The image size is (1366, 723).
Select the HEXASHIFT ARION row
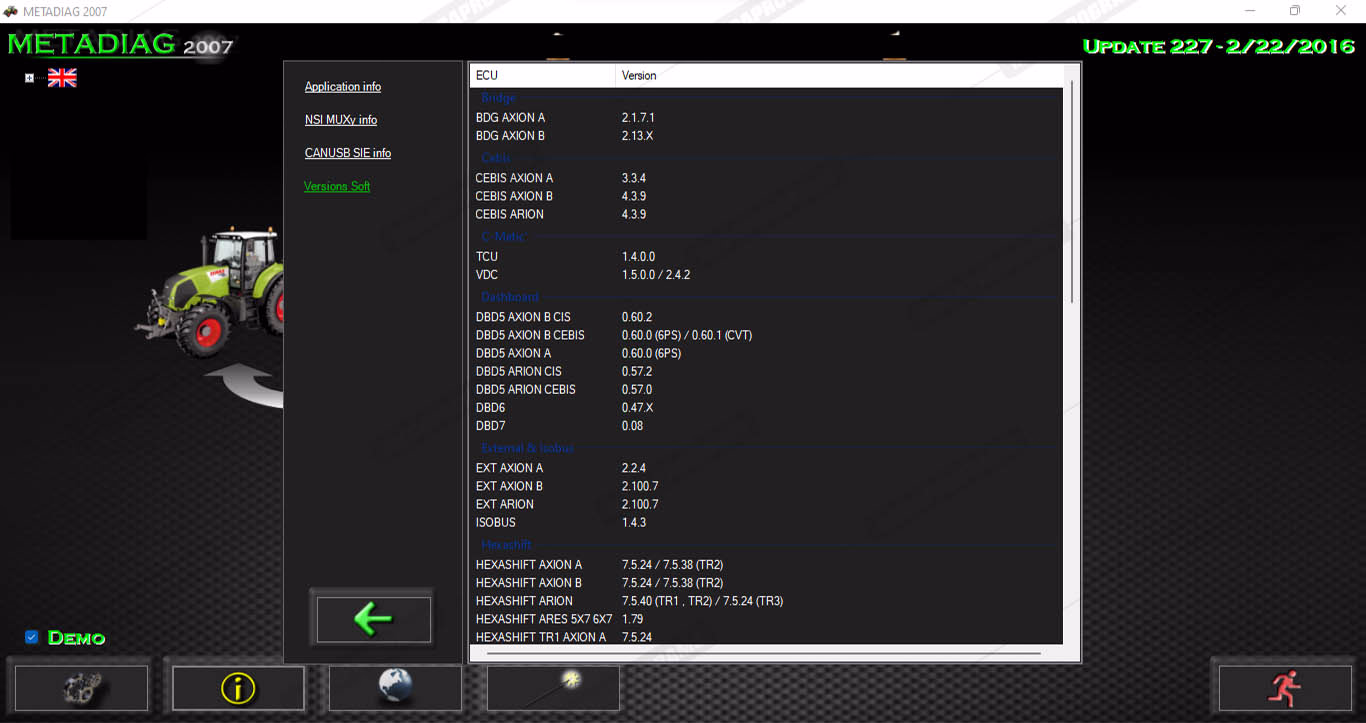[766, 600]
